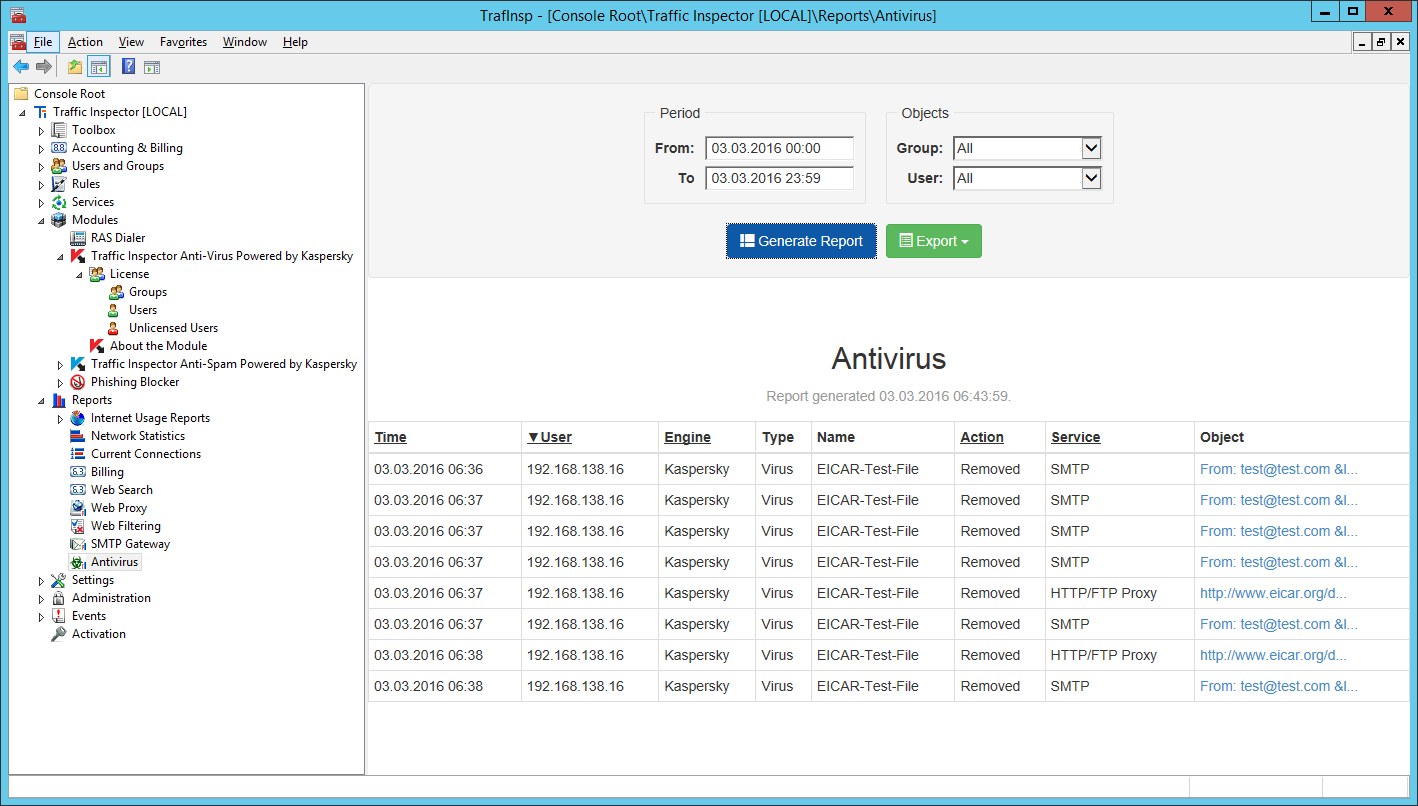Open the Action menu
Screen dimensions: 1418x806
[x=85, y=42]
